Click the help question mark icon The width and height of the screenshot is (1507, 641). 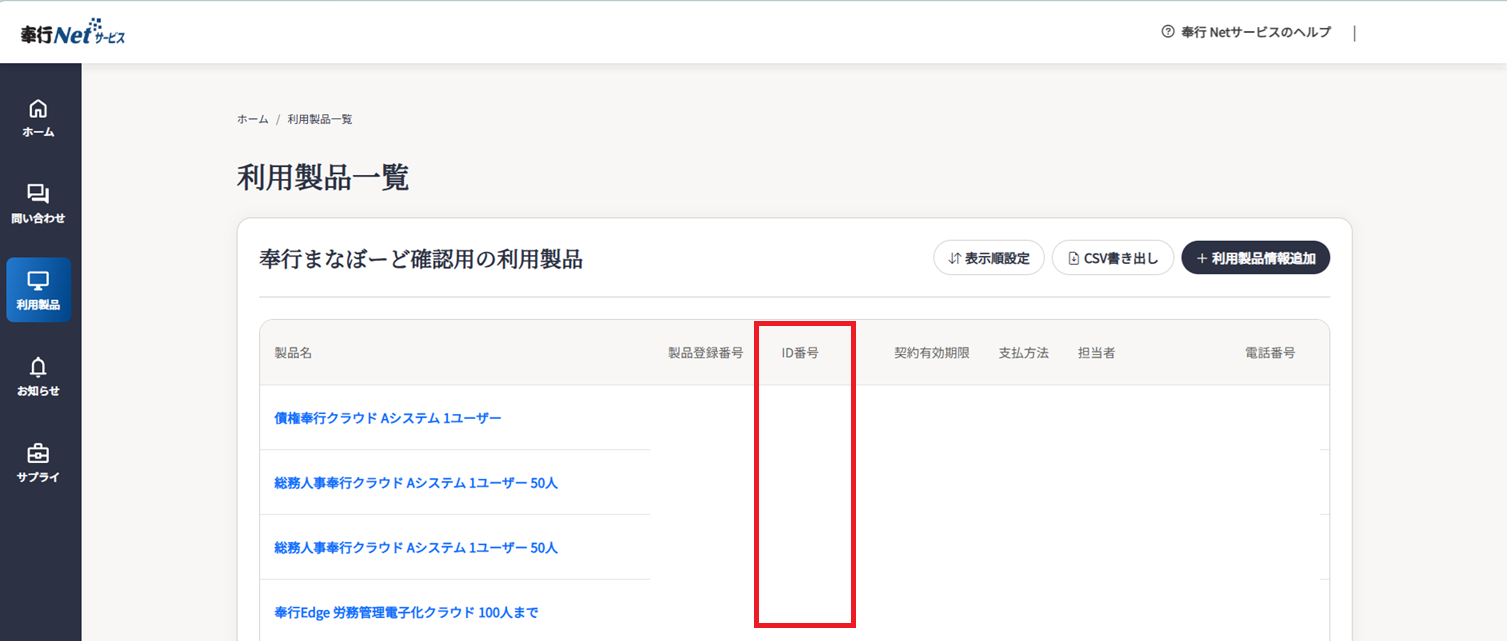pyautogui.click(x=1167, y=32)
